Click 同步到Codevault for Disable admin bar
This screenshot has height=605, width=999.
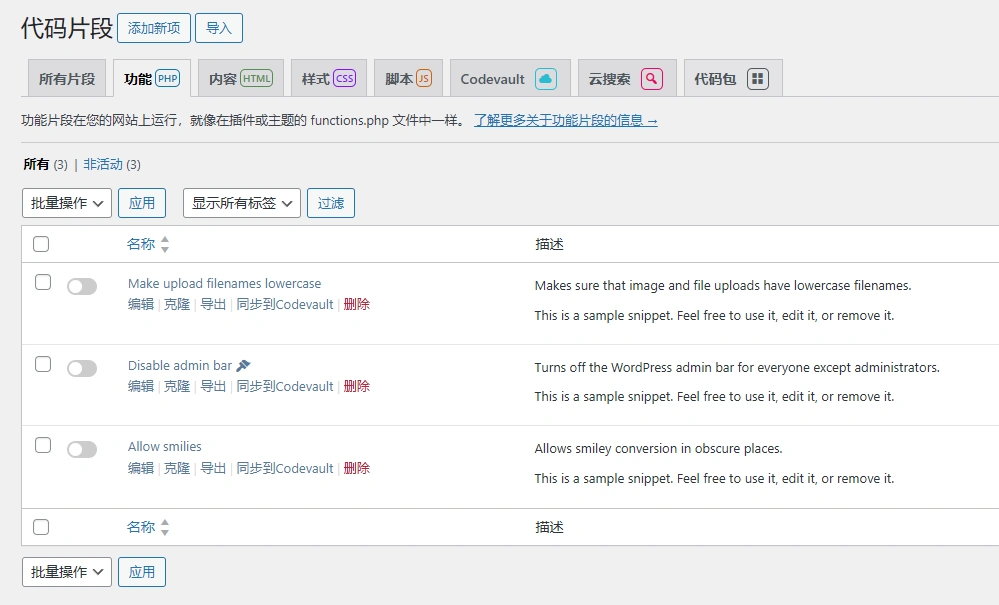pyautogui.click(x=284, y=386)
